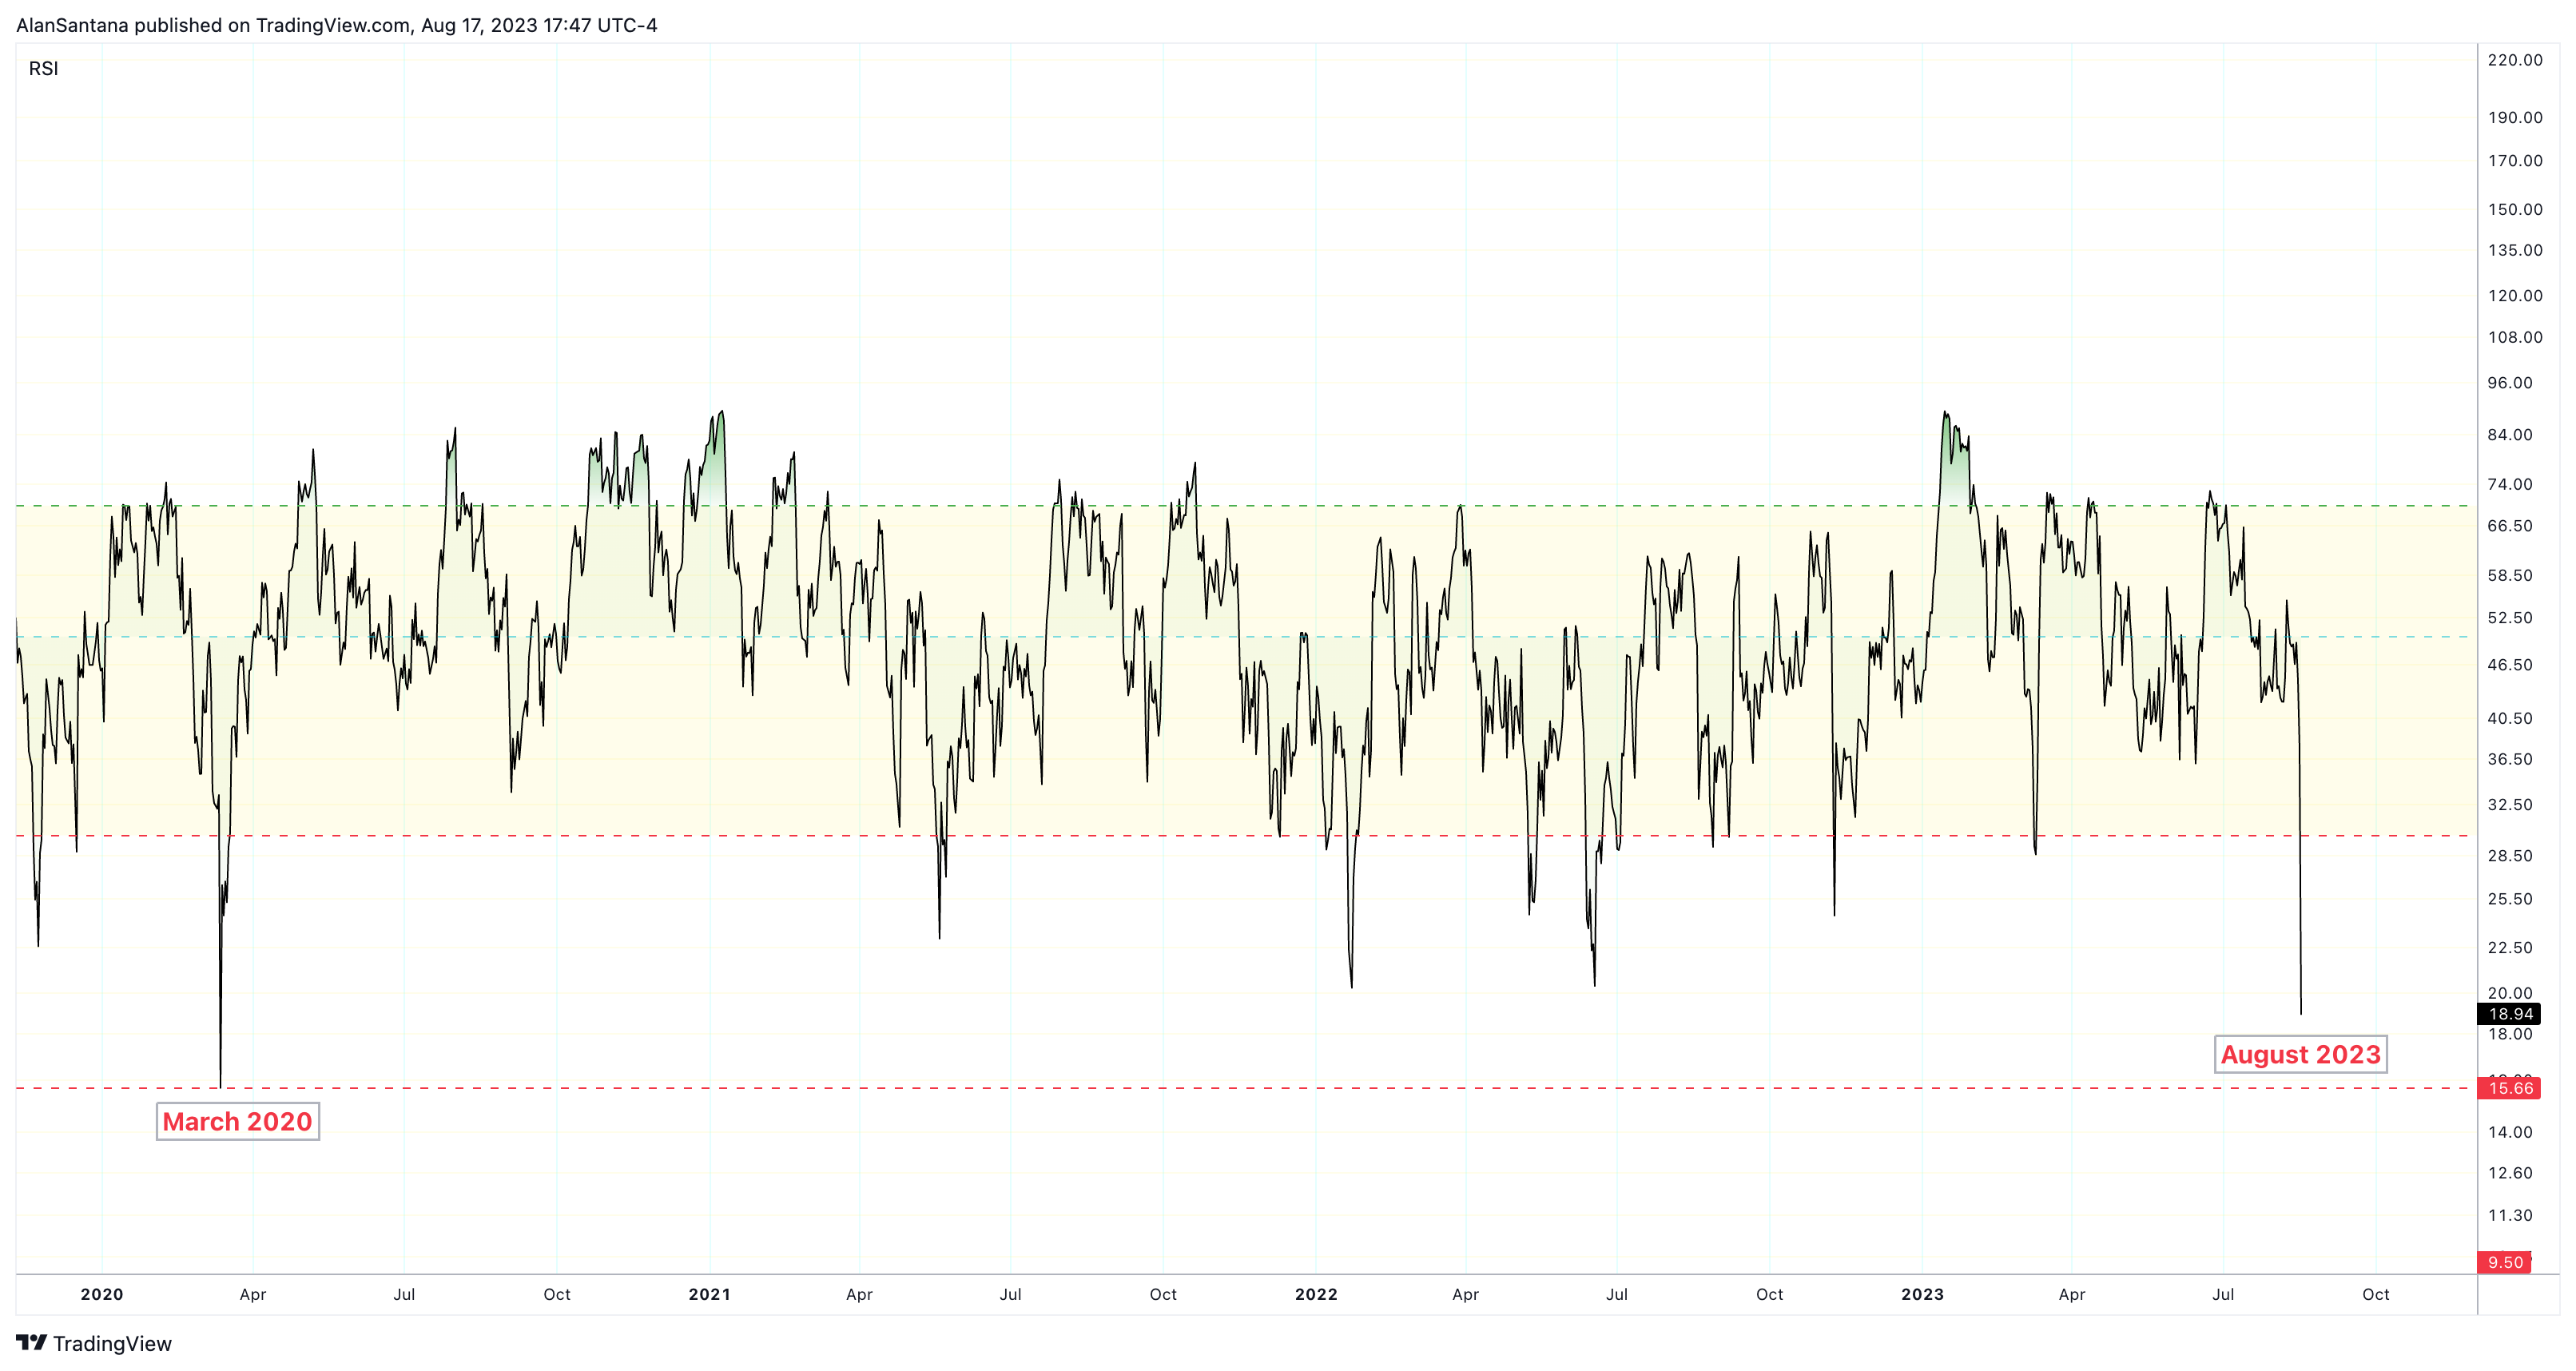2576x1371 pixels.
Task: Click the 74.00 price axis label
Action: click(x=2510, y=484)
